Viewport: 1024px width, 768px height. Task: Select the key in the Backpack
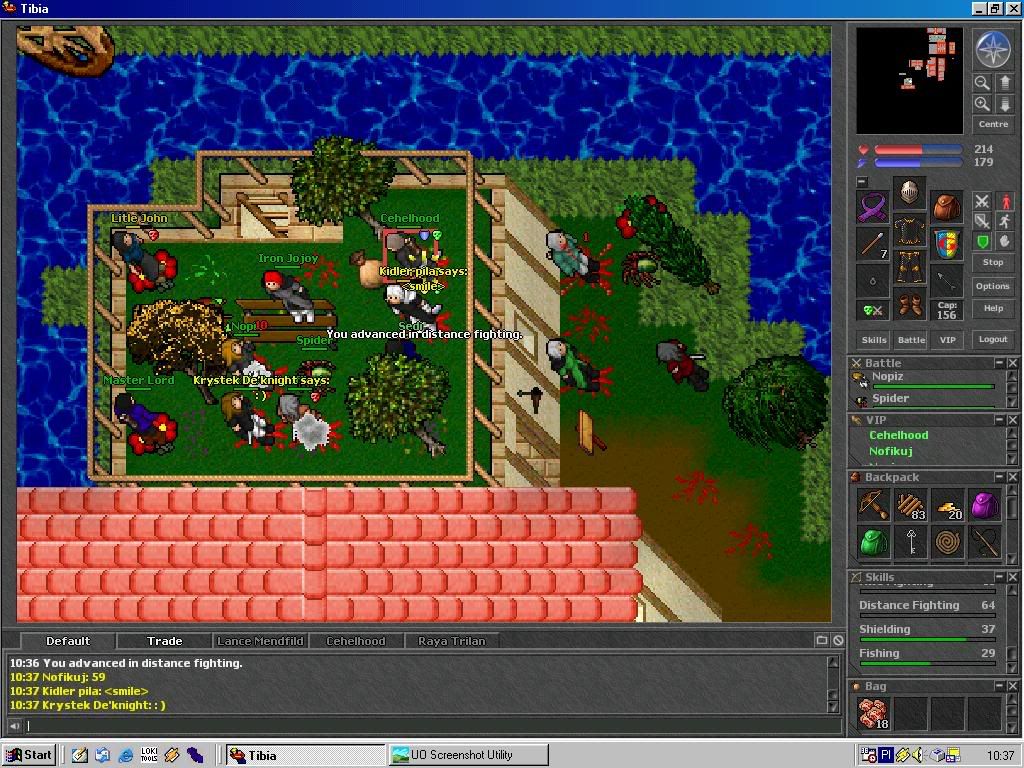click(910, 542)
